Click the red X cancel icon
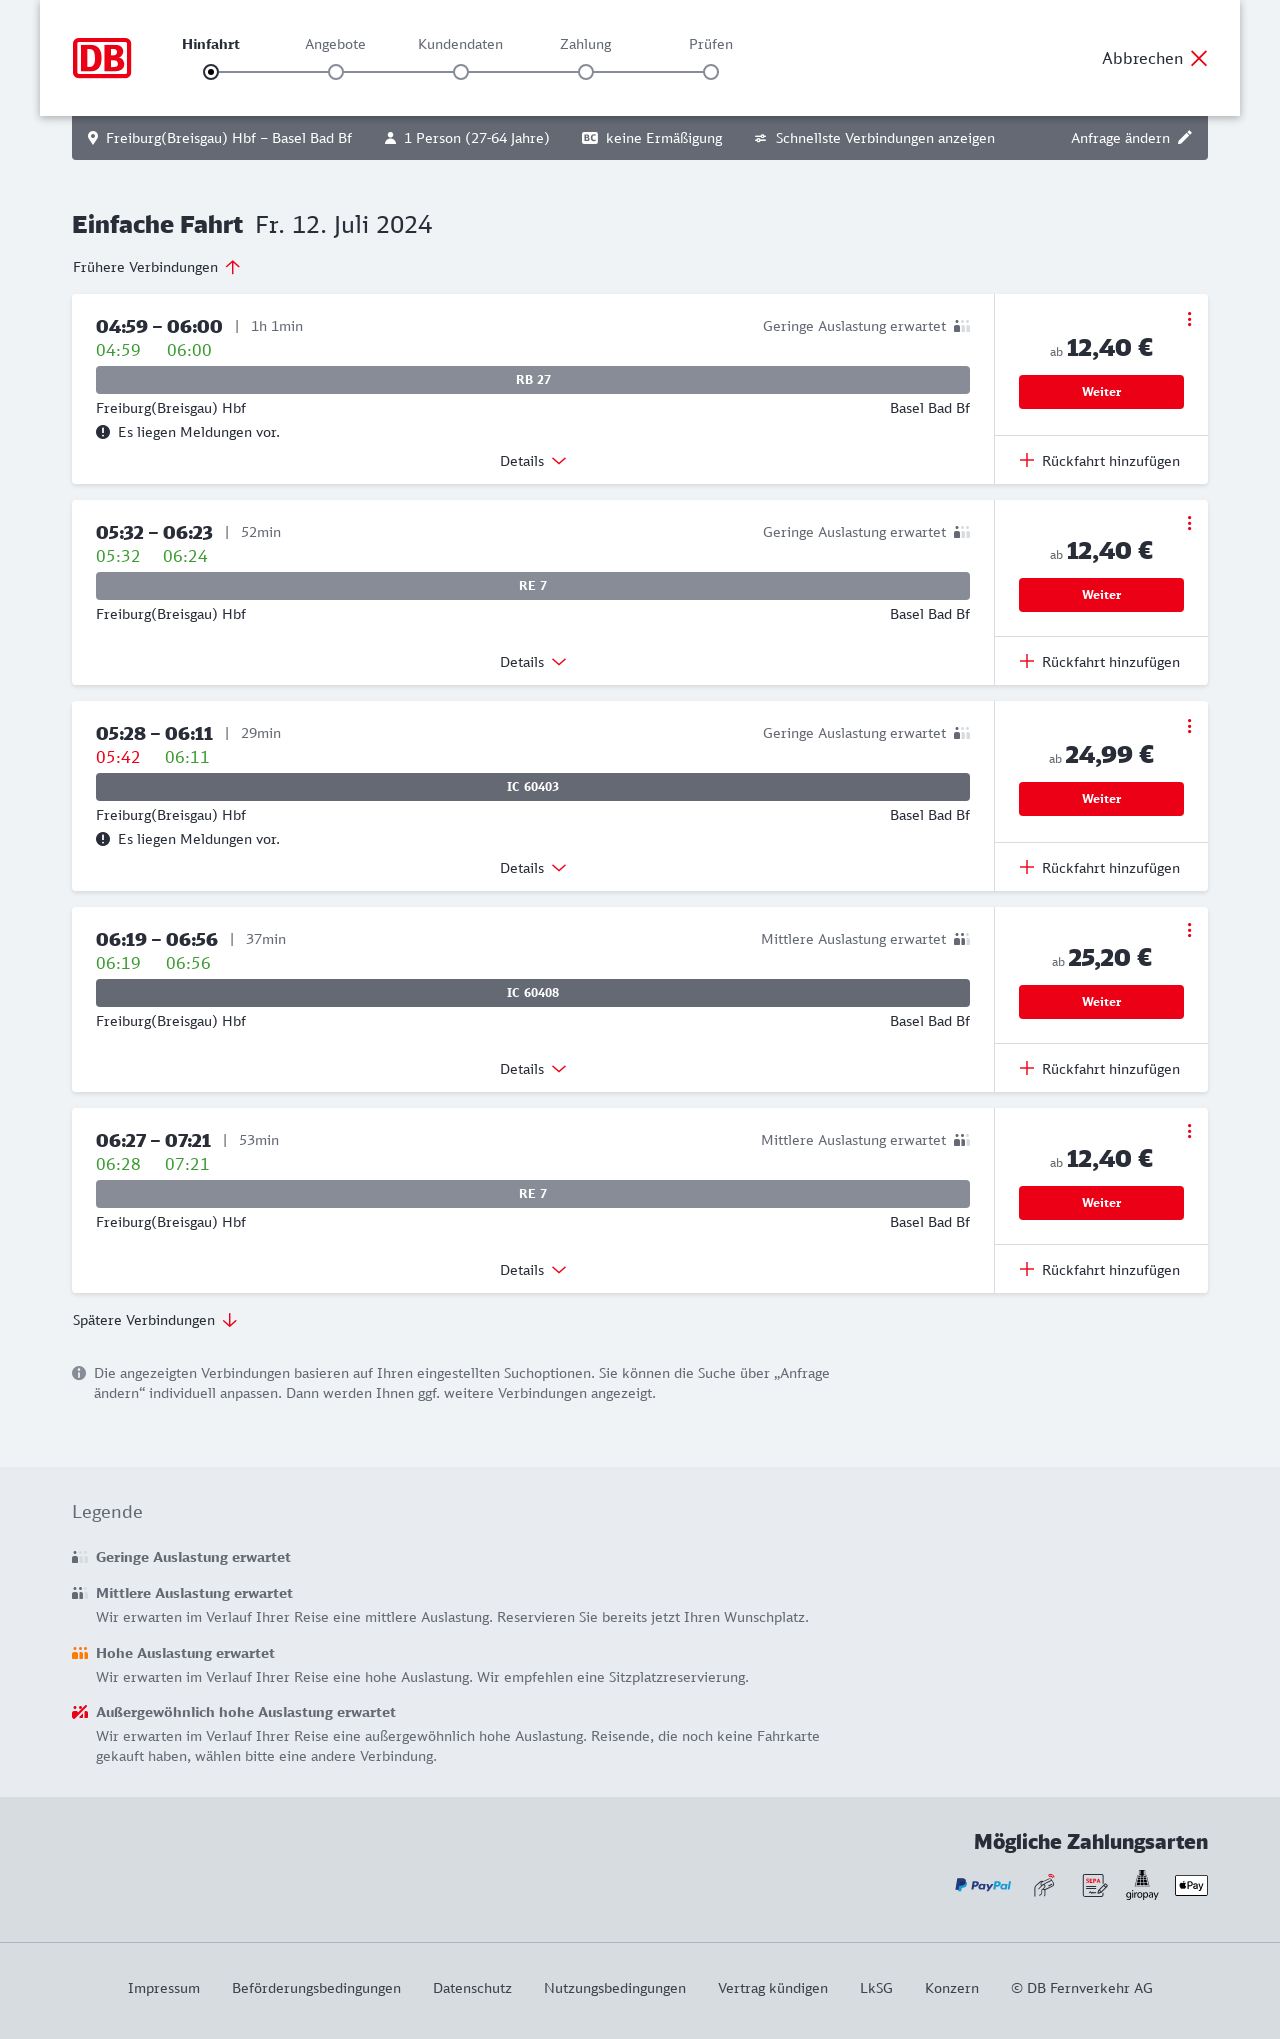 [1199, 58]
